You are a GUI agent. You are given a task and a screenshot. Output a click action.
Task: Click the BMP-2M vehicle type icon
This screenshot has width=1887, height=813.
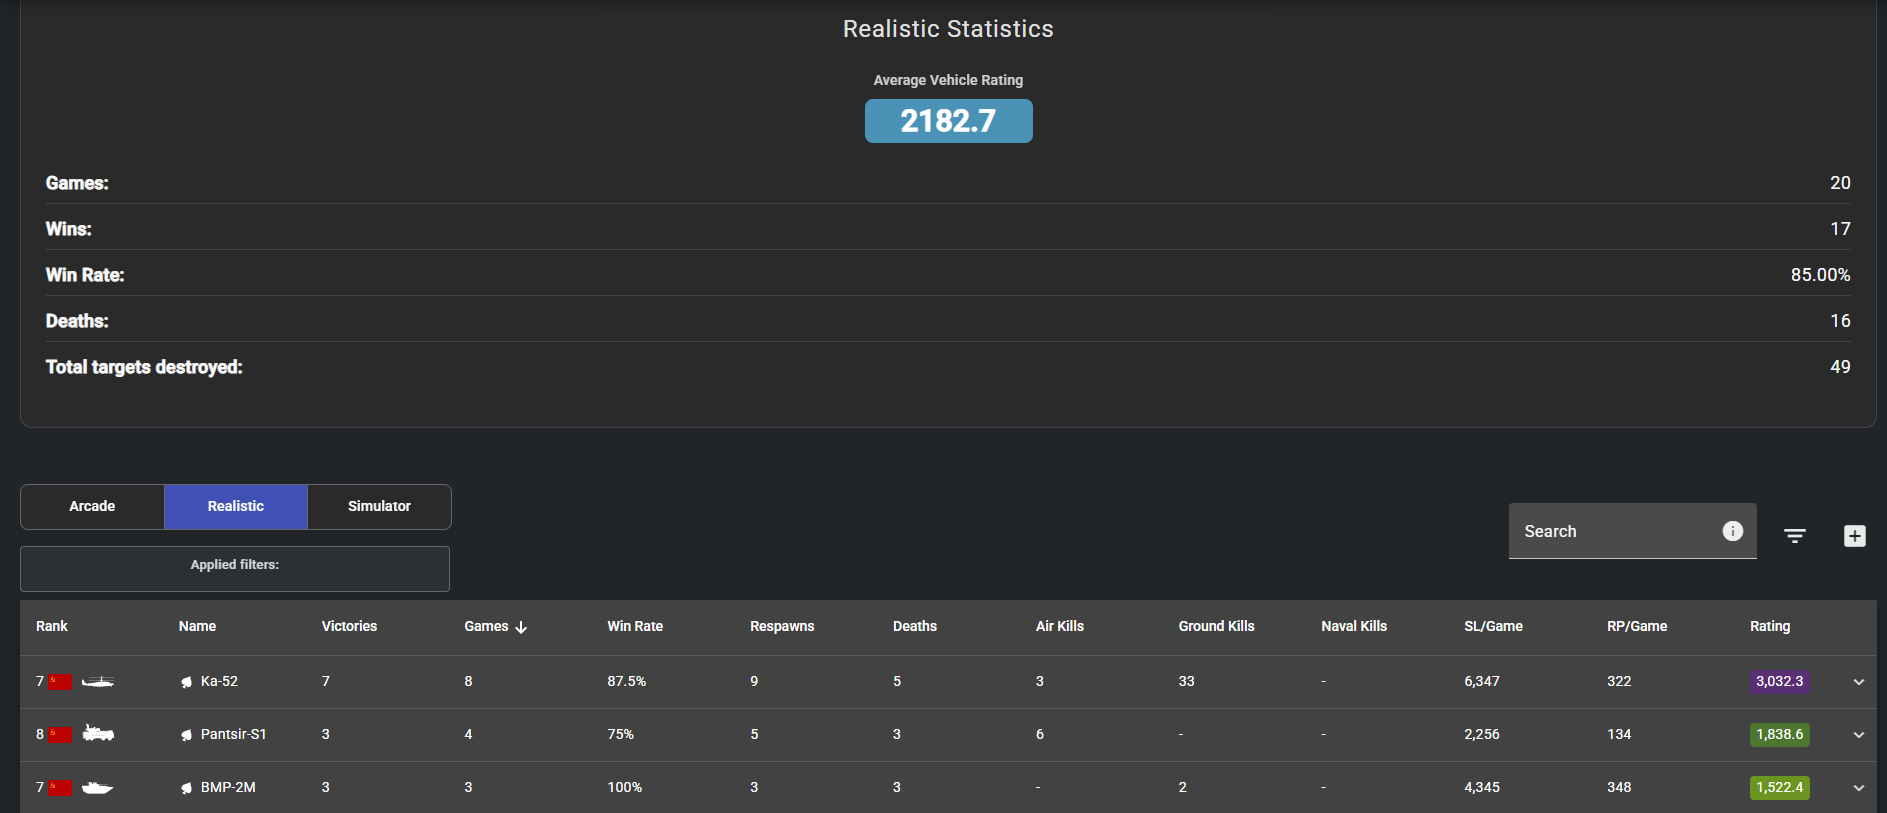click(98, 787)
